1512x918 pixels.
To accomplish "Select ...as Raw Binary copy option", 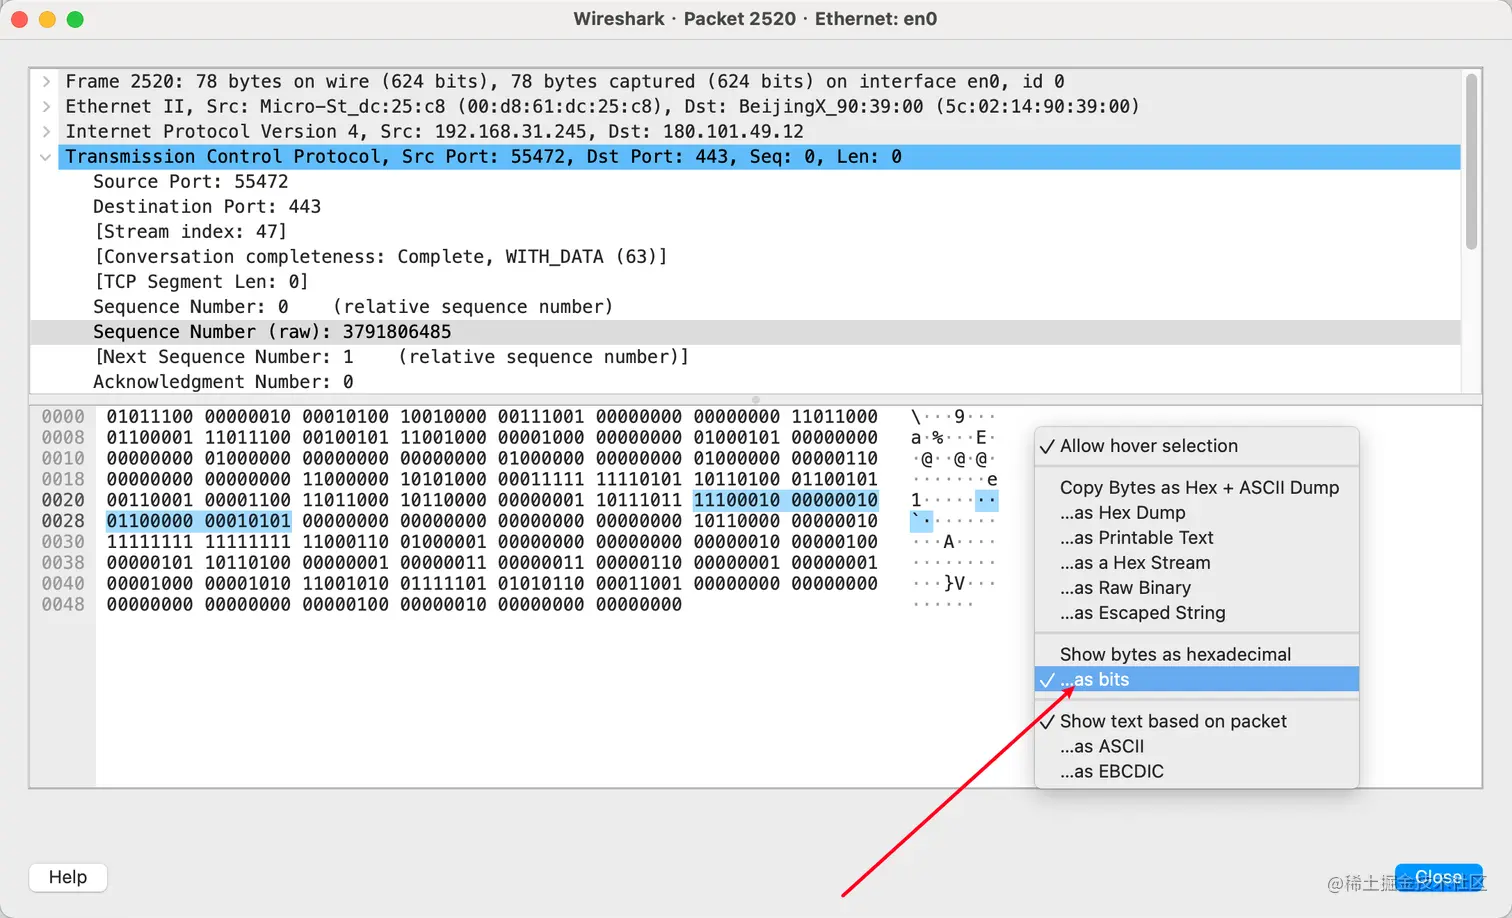I will (x=1196, y=588).
